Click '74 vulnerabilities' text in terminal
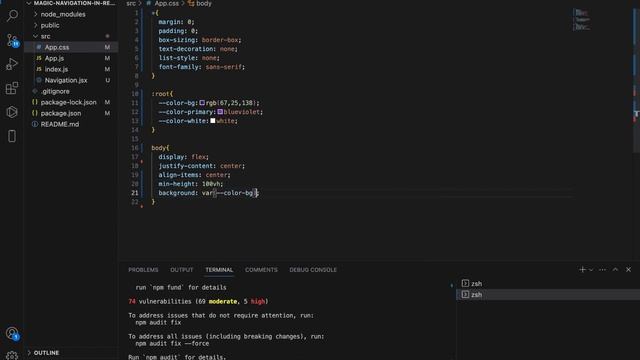 [x=160, y=301]
